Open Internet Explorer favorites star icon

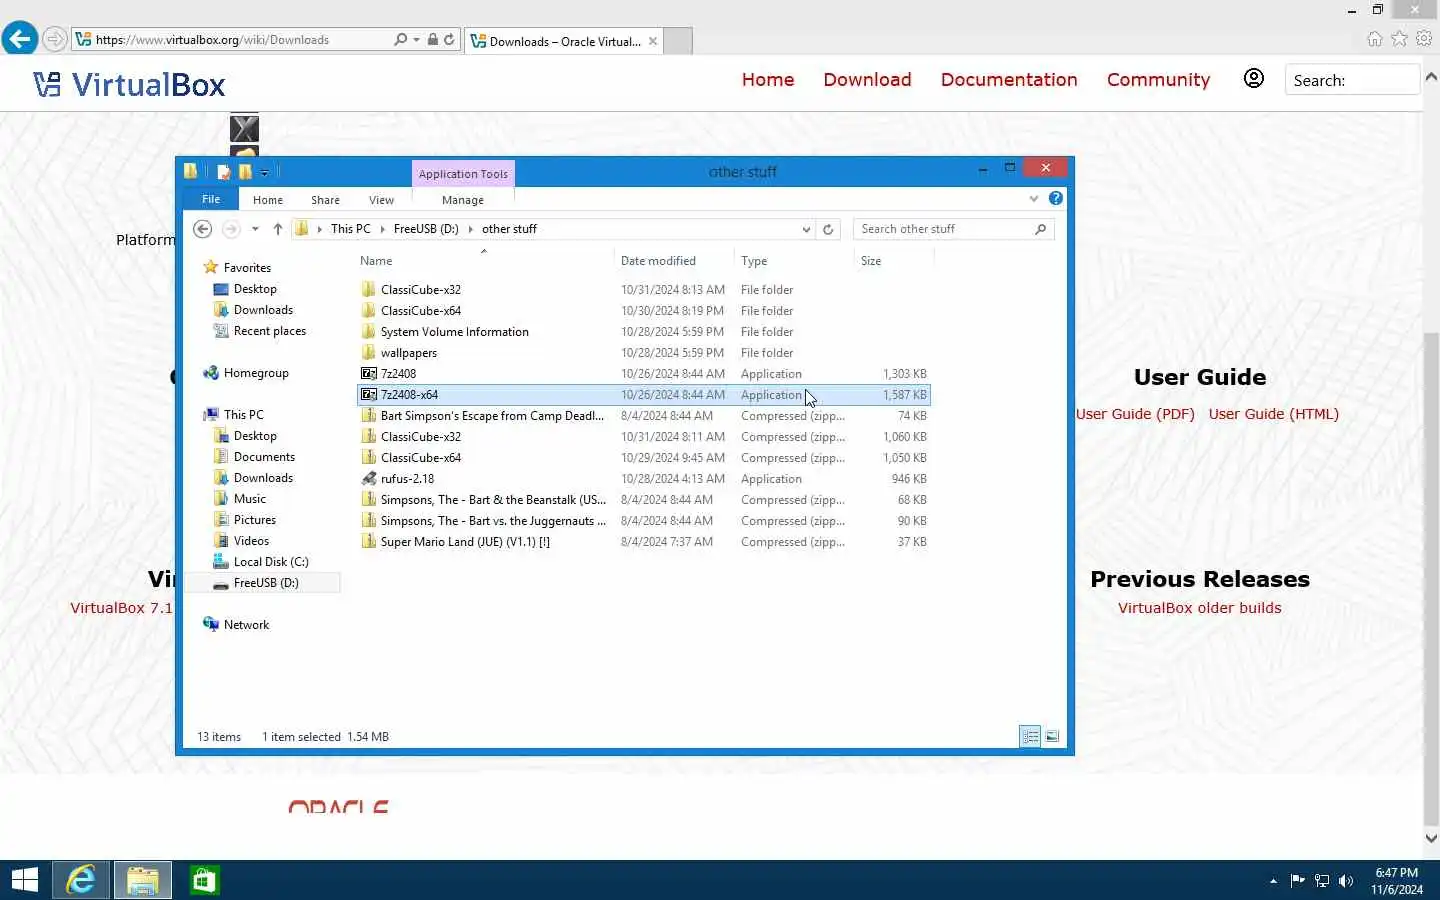[x=1400, y=39]
